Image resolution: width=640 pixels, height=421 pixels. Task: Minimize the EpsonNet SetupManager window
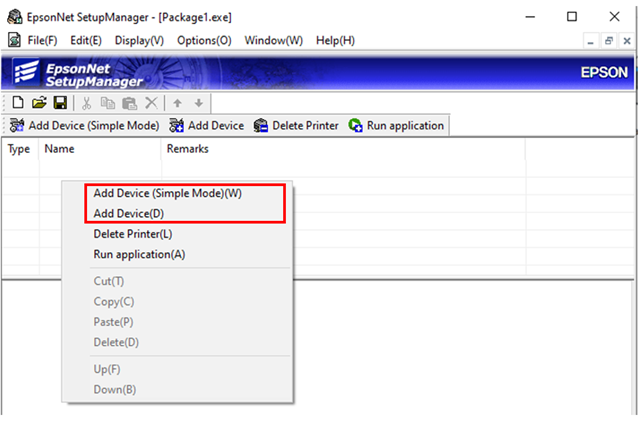pyautogui.click(x=530, y=17)
